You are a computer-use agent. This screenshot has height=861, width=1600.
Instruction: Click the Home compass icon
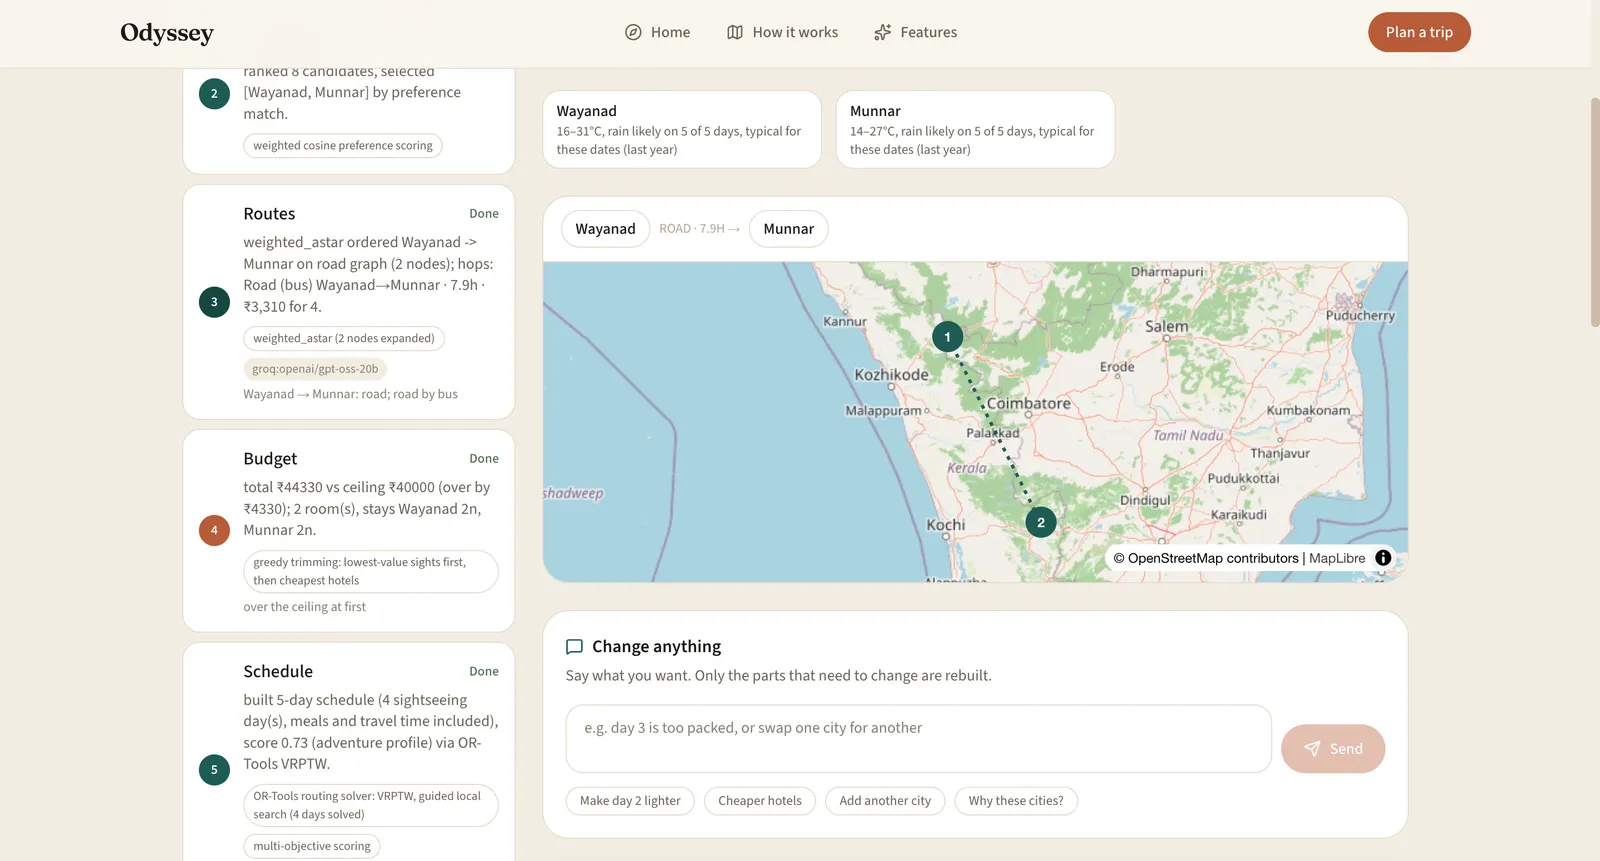(x=633, y=32)
